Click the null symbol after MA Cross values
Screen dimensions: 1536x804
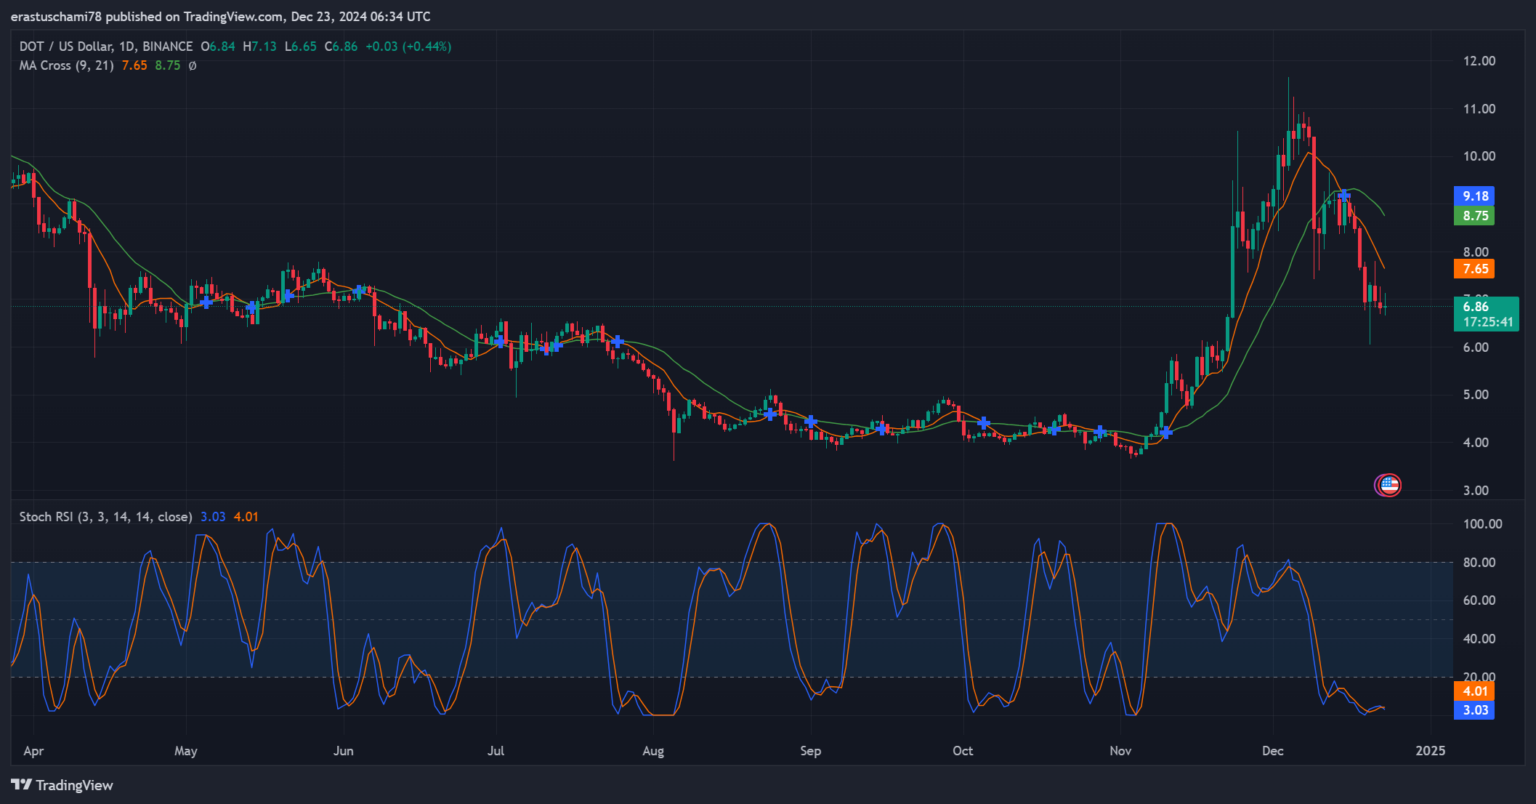[x=192, y=65]
